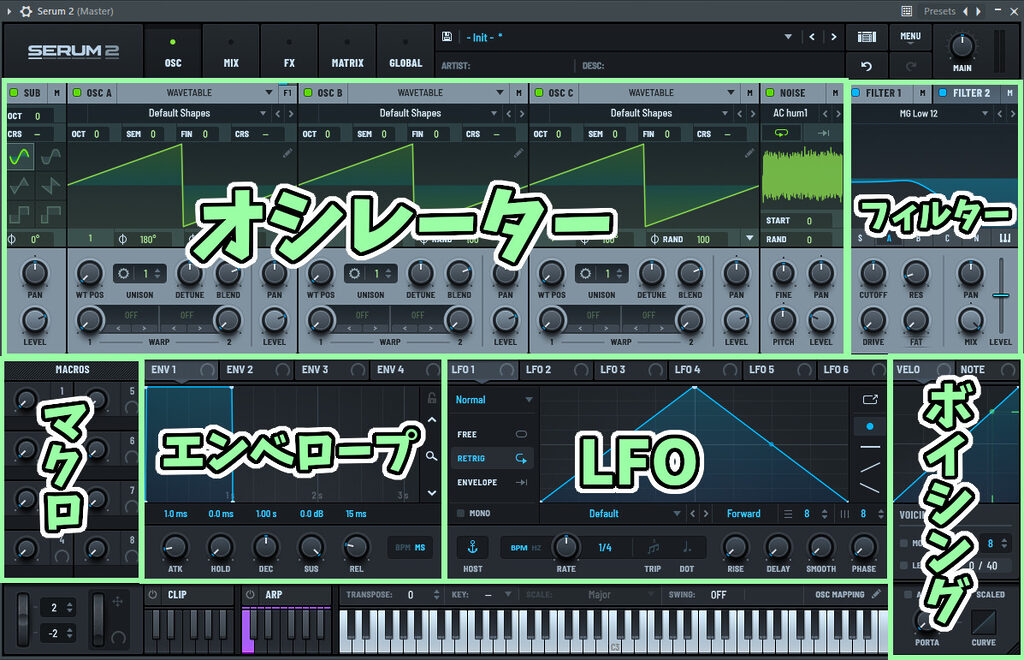Toggle the FILTER 1 enable switch
The height and width of the screenshot is (660, 1024).
(x=856, y=93)
